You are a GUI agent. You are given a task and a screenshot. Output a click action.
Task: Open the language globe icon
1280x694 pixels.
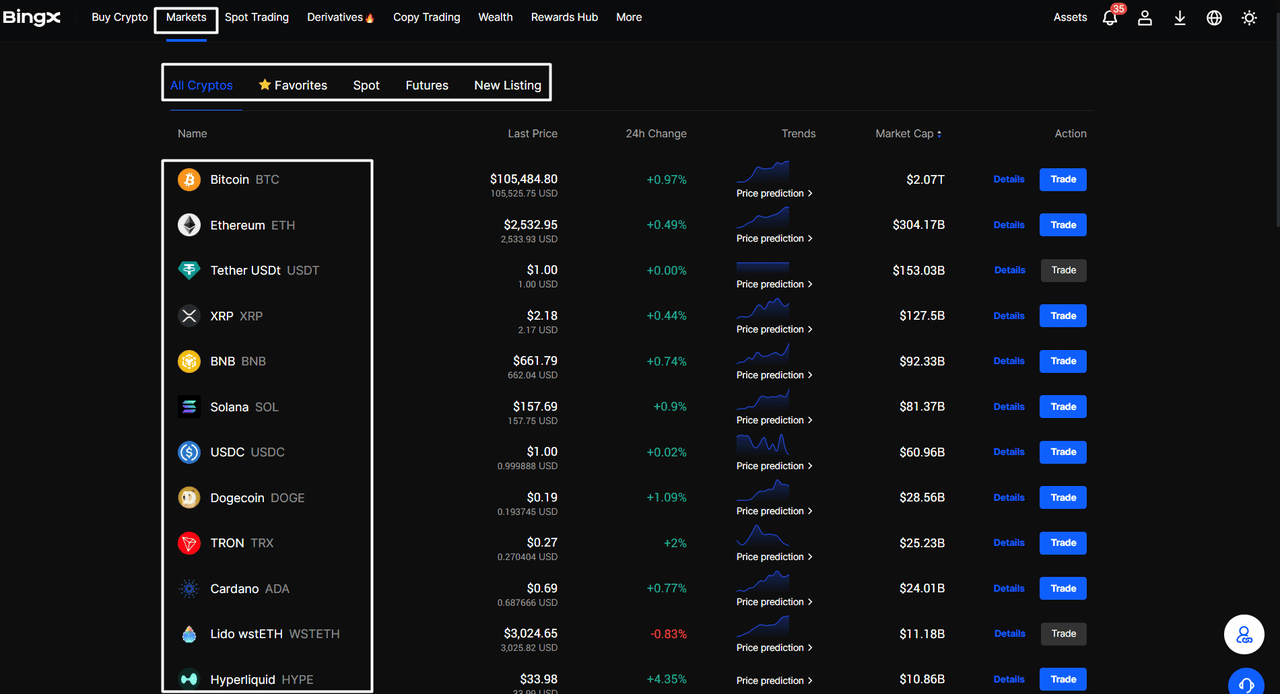click(1214, 18)
